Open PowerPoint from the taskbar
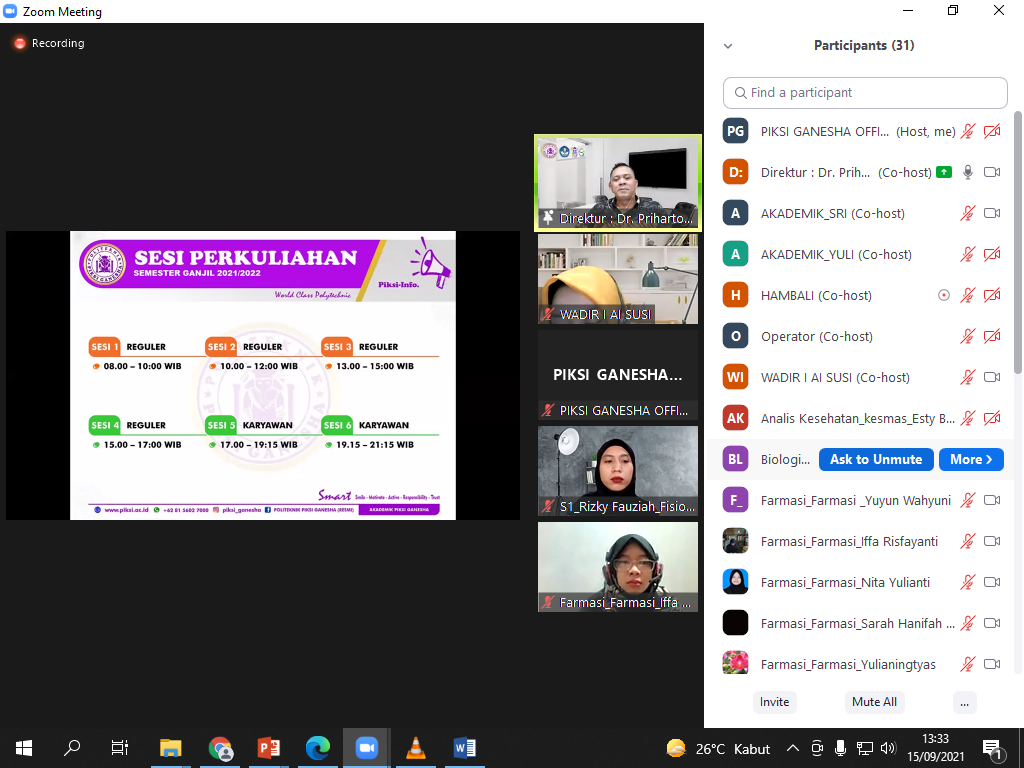 click(268, 748)
